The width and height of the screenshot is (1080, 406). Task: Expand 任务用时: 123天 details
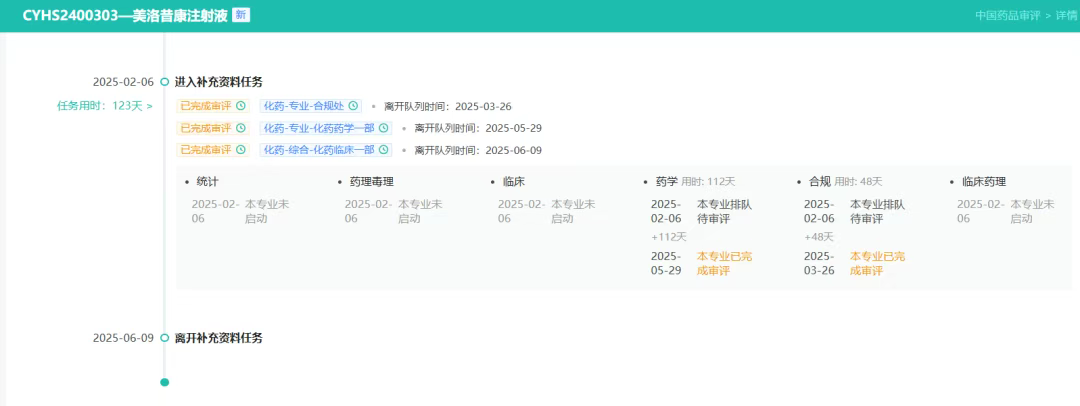104,106
